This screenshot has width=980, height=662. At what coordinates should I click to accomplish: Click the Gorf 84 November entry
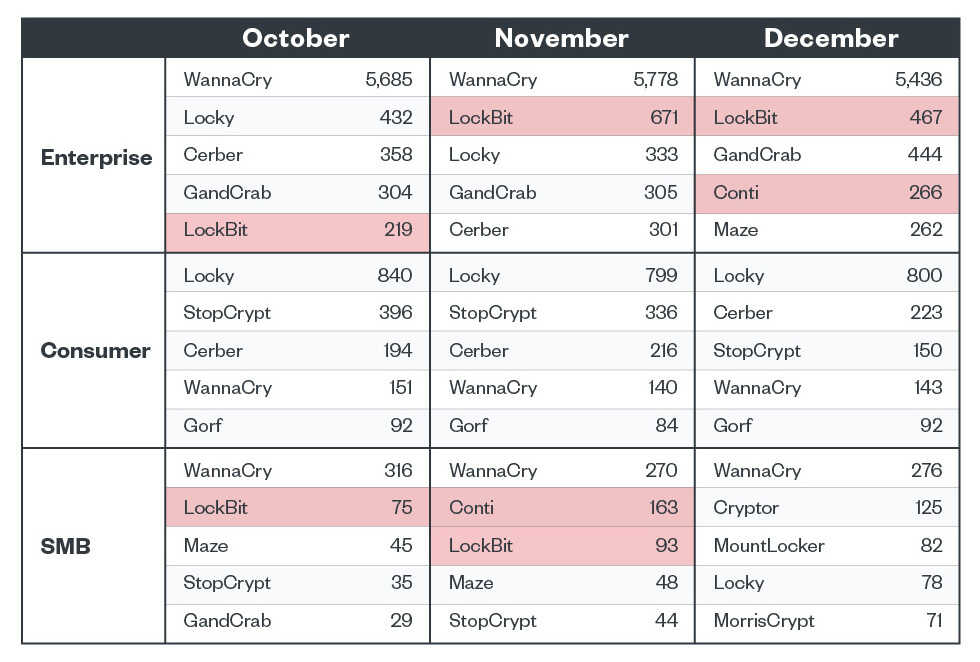(562, 426)
